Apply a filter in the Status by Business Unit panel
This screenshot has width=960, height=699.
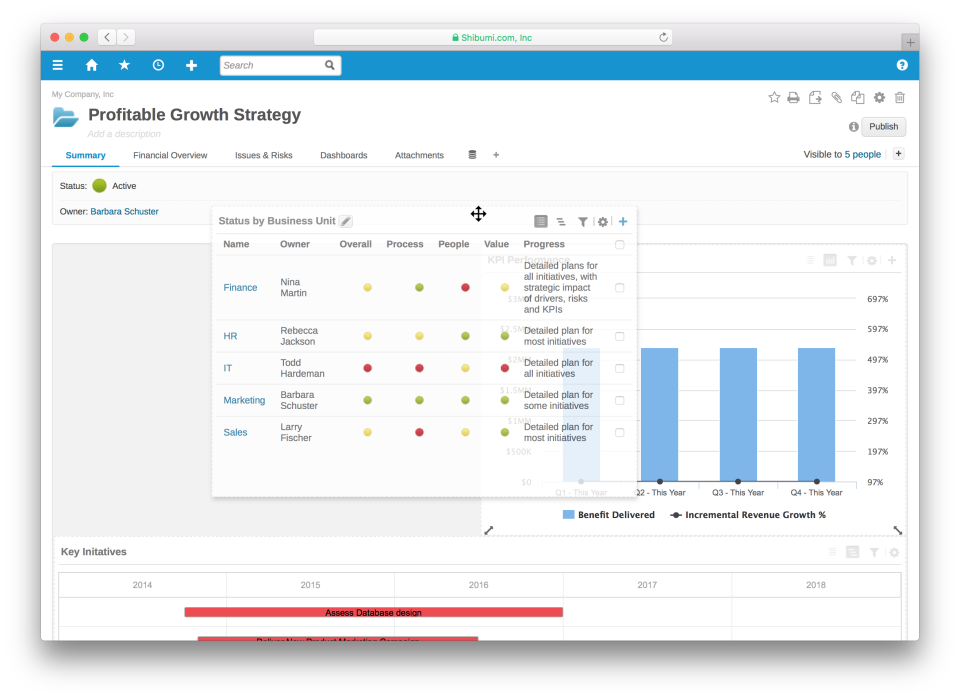(x=584, y=221)
